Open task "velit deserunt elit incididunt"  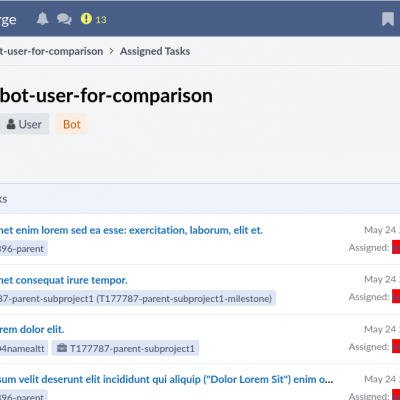tap(166, 379)
